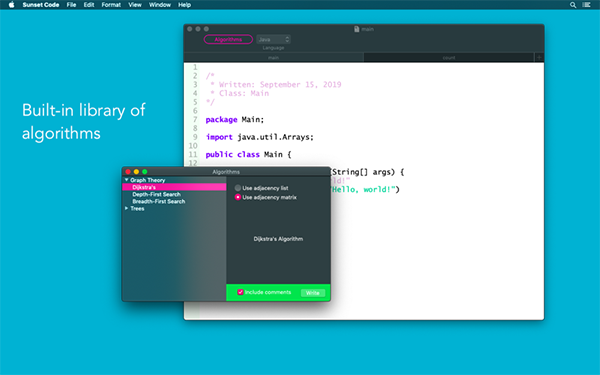This screenshot has width=600, height=375.
Task: Switch to the main editor tab
Action: [x=273, y=57]
